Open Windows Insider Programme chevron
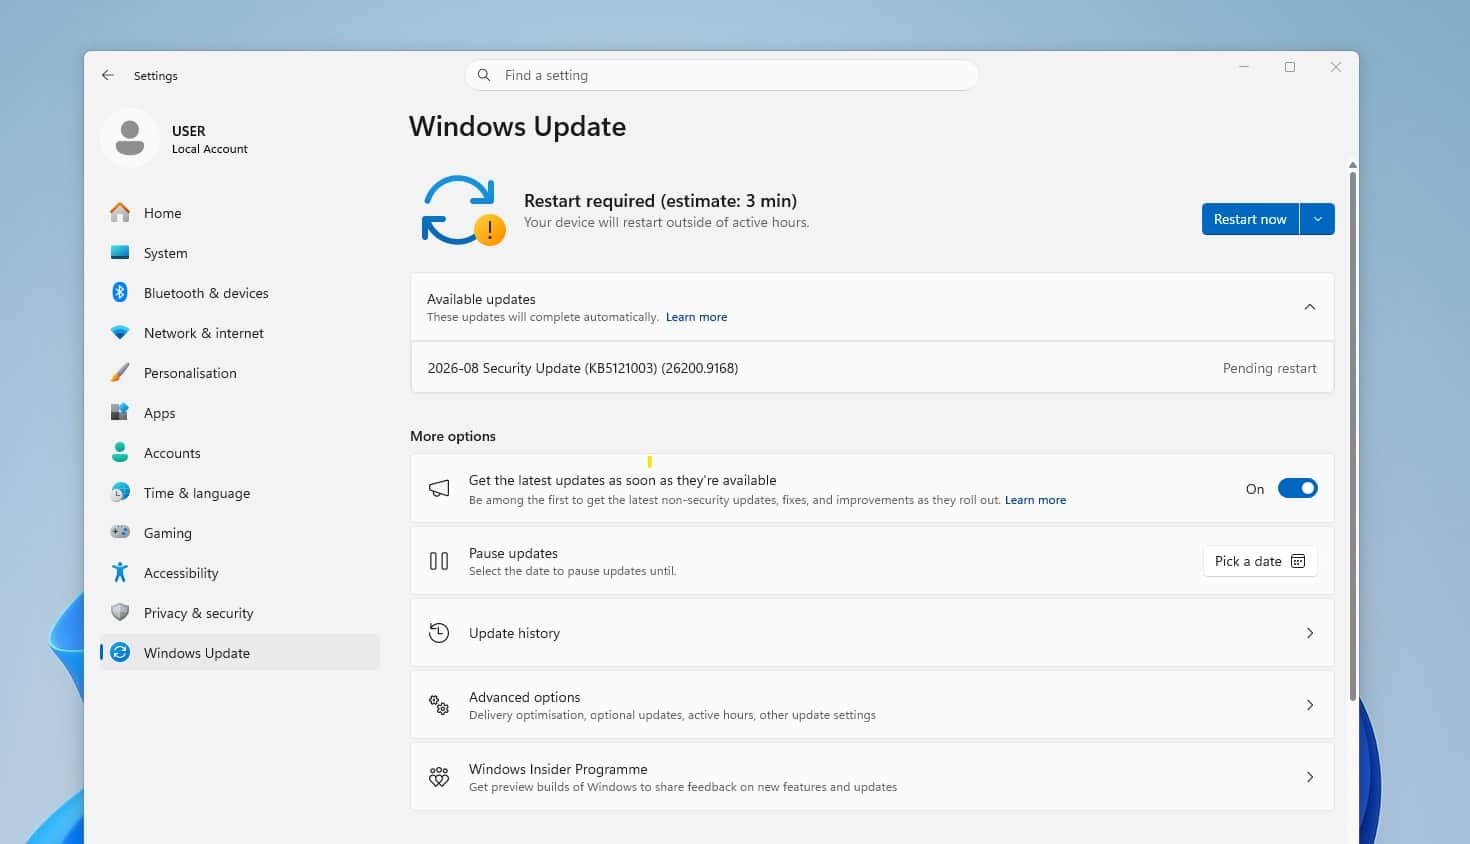The image size is (1470, 844). pyautogui.click(x=1310, y=777)
